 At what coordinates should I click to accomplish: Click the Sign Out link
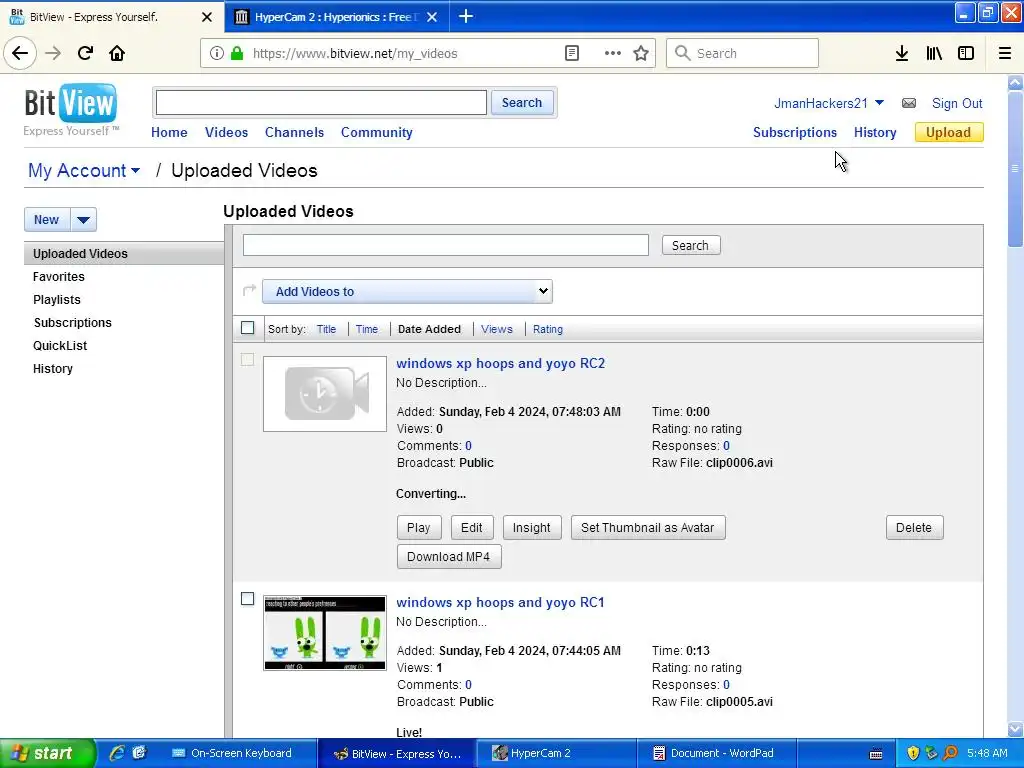[957, 103]
